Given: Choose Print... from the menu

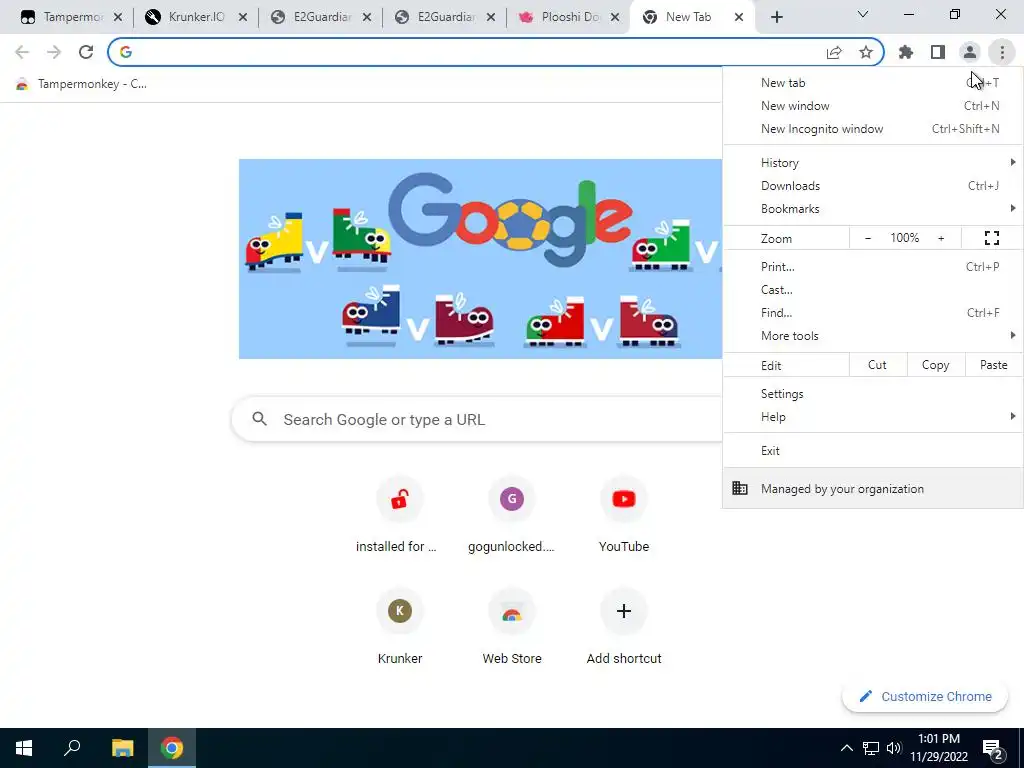Looking at the screenshot, I should (x=873, y=266).
